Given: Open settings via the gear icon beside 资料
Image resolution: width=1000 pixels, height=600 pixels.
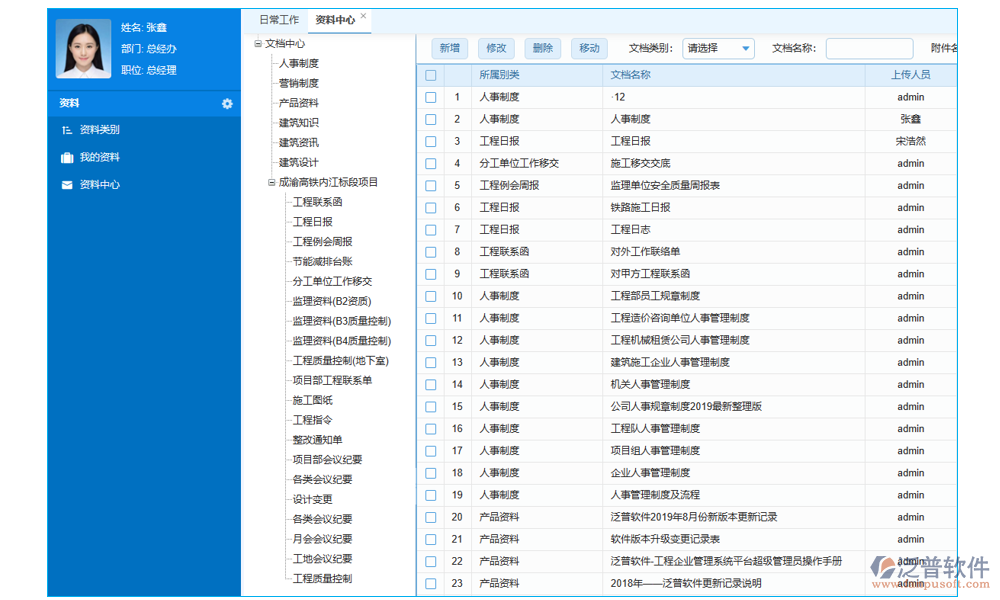Looking at the screenshot, I should point(228,103).
